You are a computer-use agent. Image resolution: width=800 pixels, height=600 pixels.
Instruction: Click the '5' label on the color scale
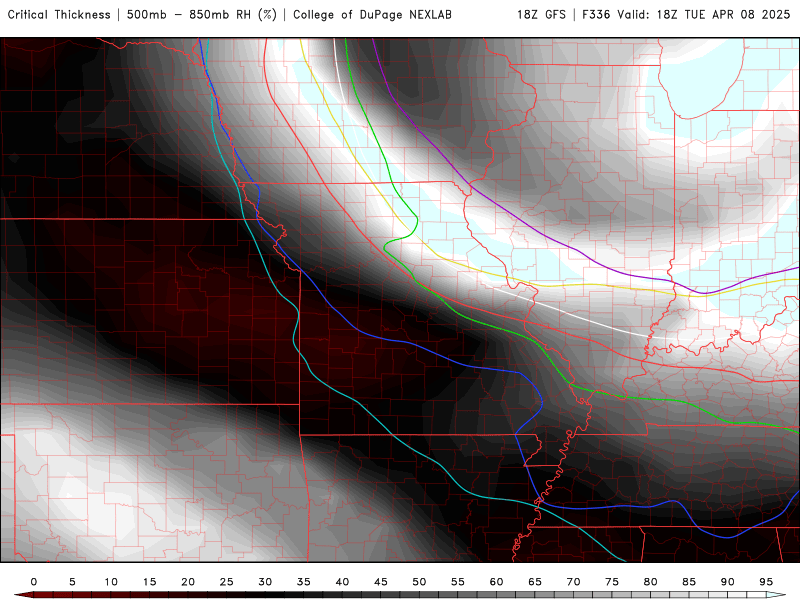72,582
